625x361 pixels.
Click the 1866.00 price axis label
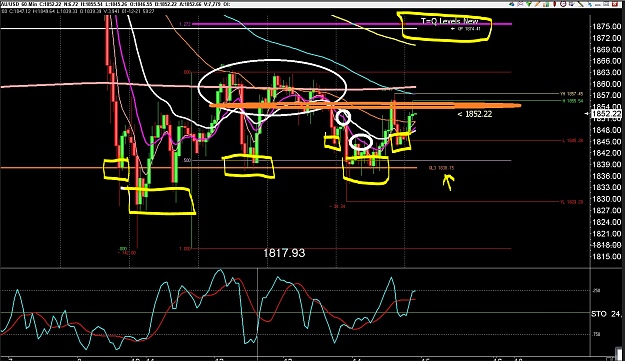[606, 61]
